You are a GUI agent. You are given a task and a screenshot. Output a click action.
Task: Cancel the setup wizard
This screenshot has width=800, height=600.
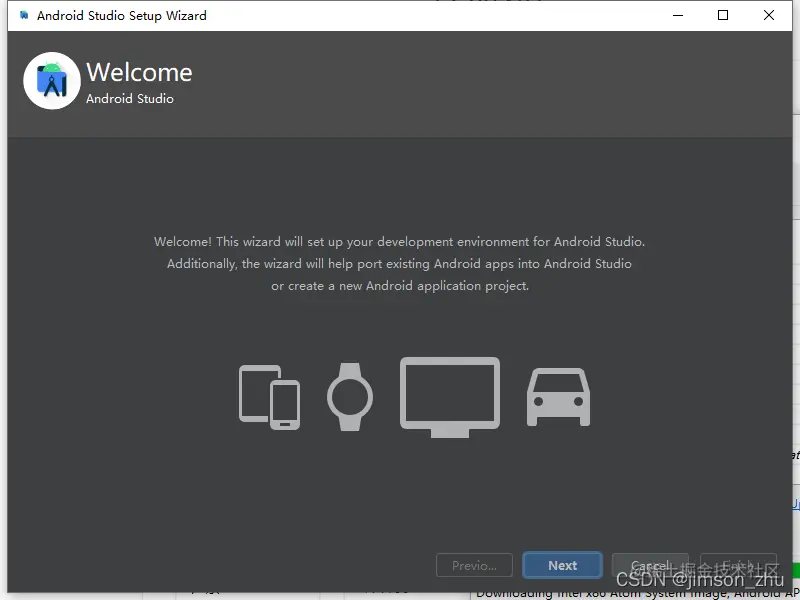[650, 565]
